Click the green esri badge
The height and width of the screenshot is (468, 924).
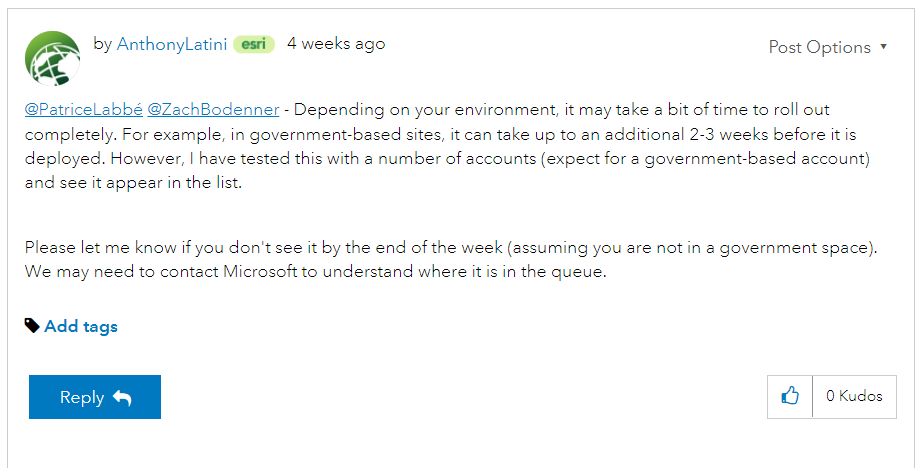pos(254,44)
